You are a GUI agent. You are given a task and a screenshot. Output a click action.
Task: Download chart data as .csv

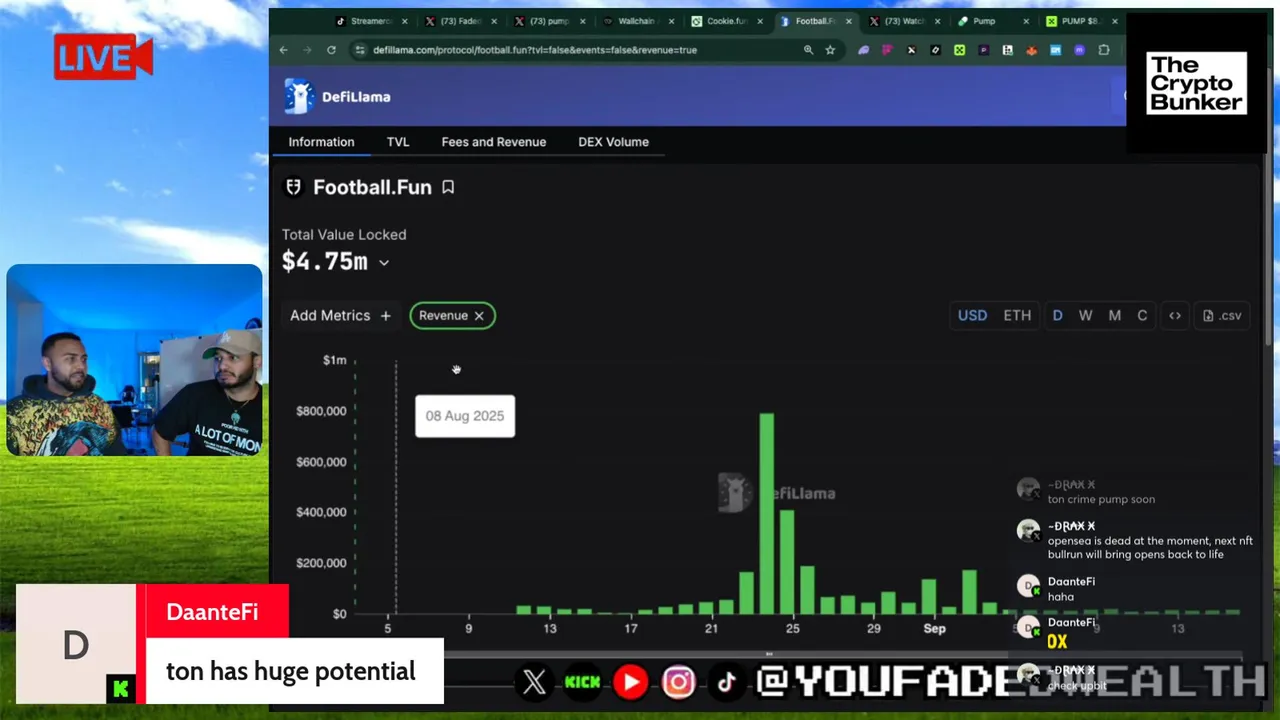[1222, 315]
